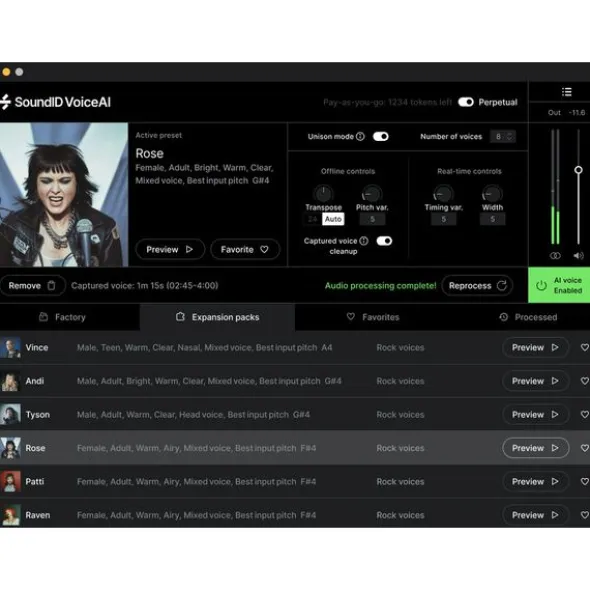590x591 pixels.
Task: Preview the Rose voice in list
Action: pos(535,448)
